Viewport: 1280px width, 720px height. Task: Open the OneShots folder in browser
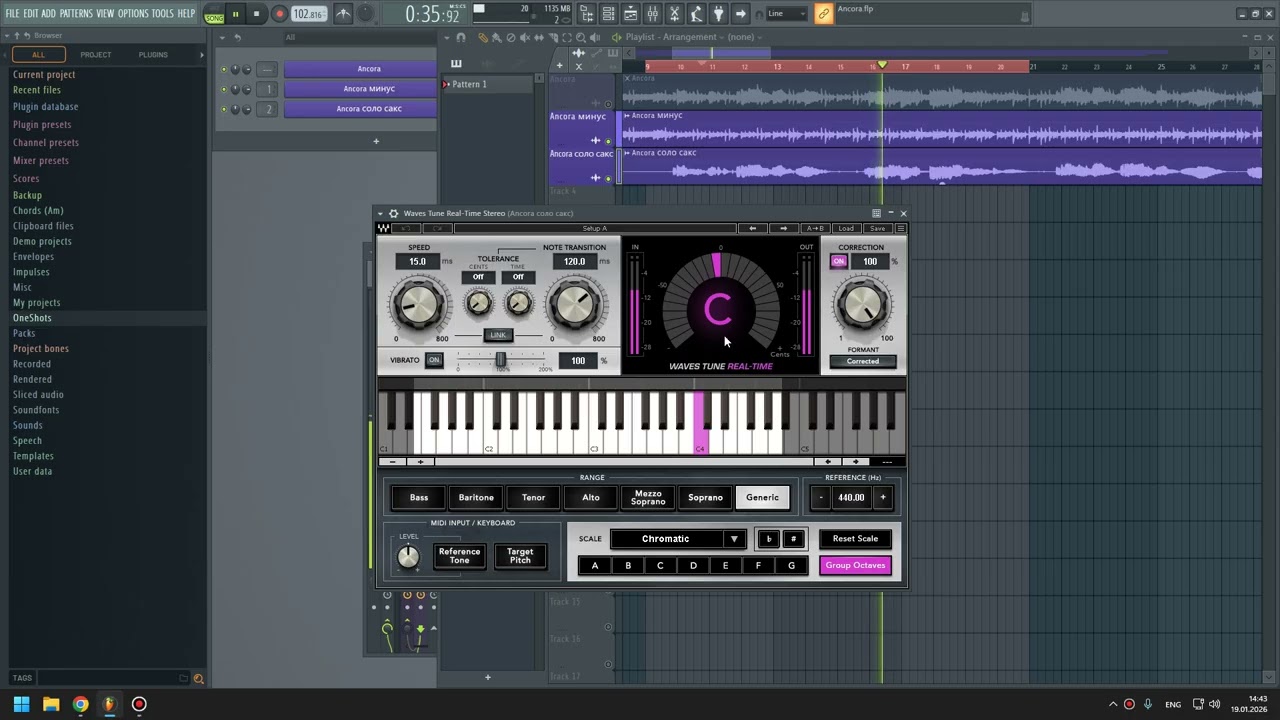(32, 318)
